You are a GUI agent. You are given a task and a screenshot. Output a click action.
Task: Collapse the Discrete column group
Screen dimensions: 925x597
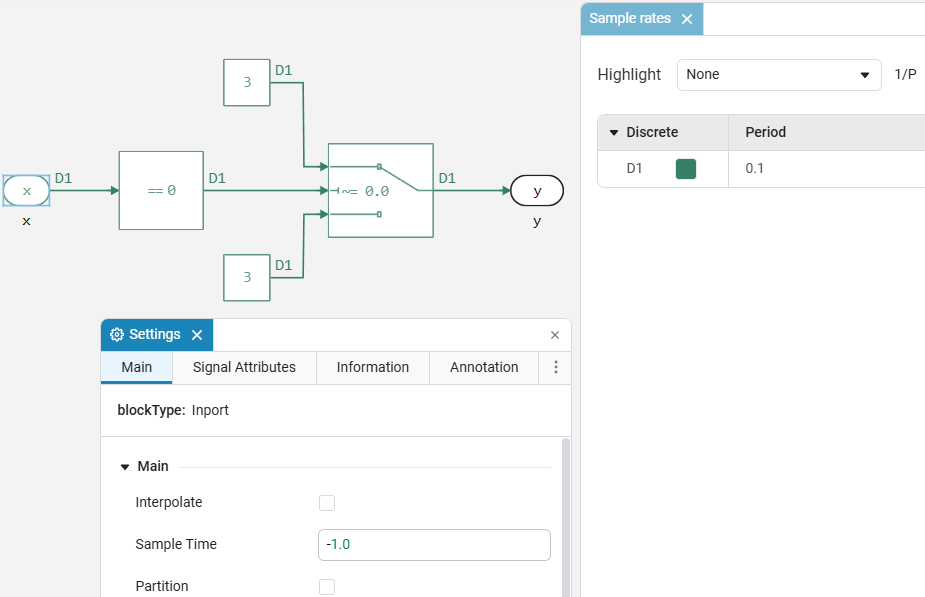point(614,133)
